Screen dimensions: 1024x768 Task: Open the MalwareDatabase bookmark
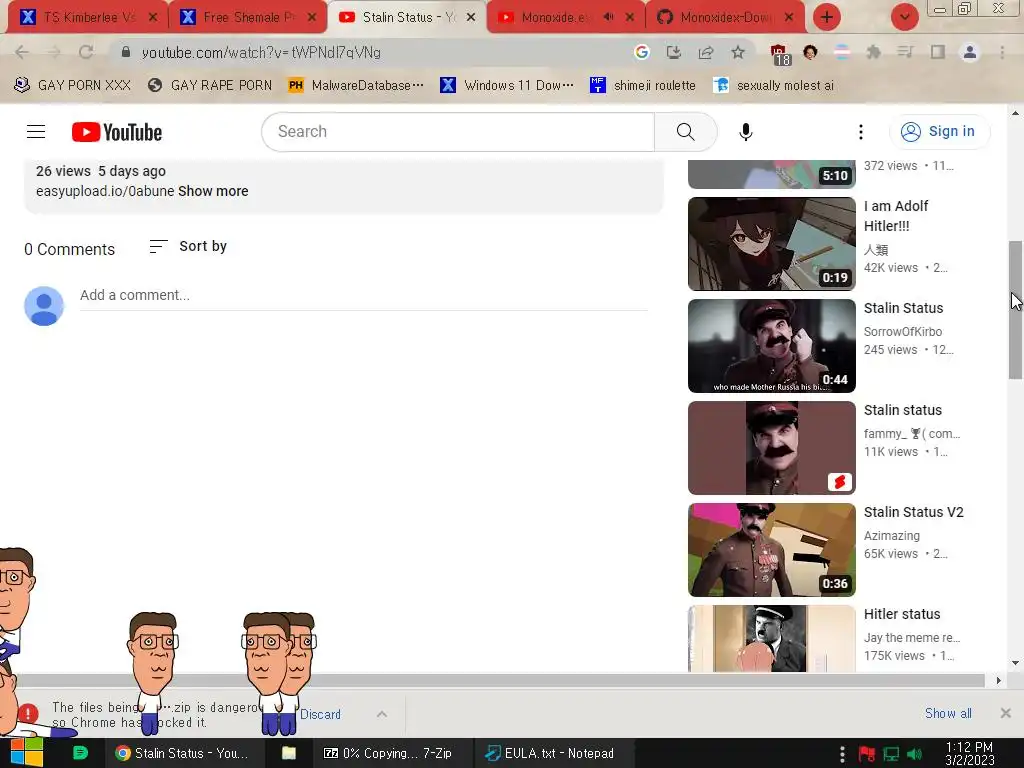tap(356, 85)
